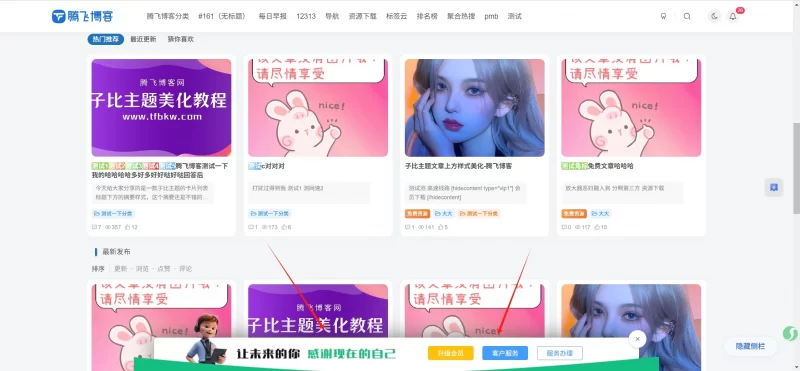Sort latest posts by 浏览
The image size is (800, 371).
[x=142, y=269]
